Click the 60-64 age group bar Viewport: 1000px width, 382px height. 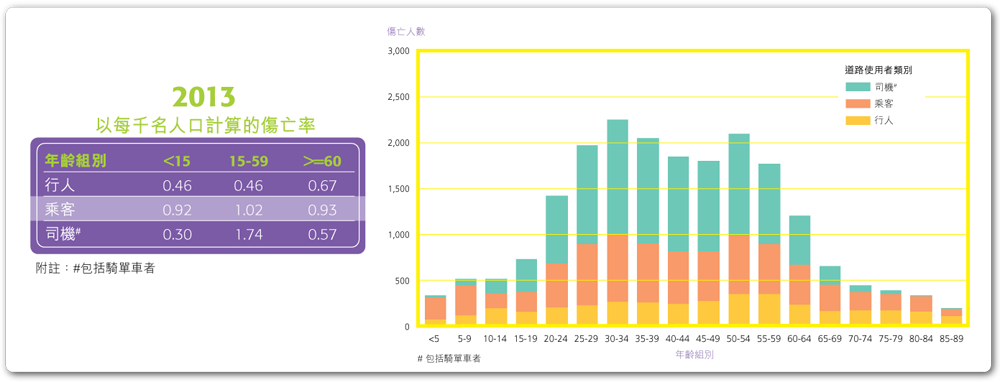tap(800, 271)
